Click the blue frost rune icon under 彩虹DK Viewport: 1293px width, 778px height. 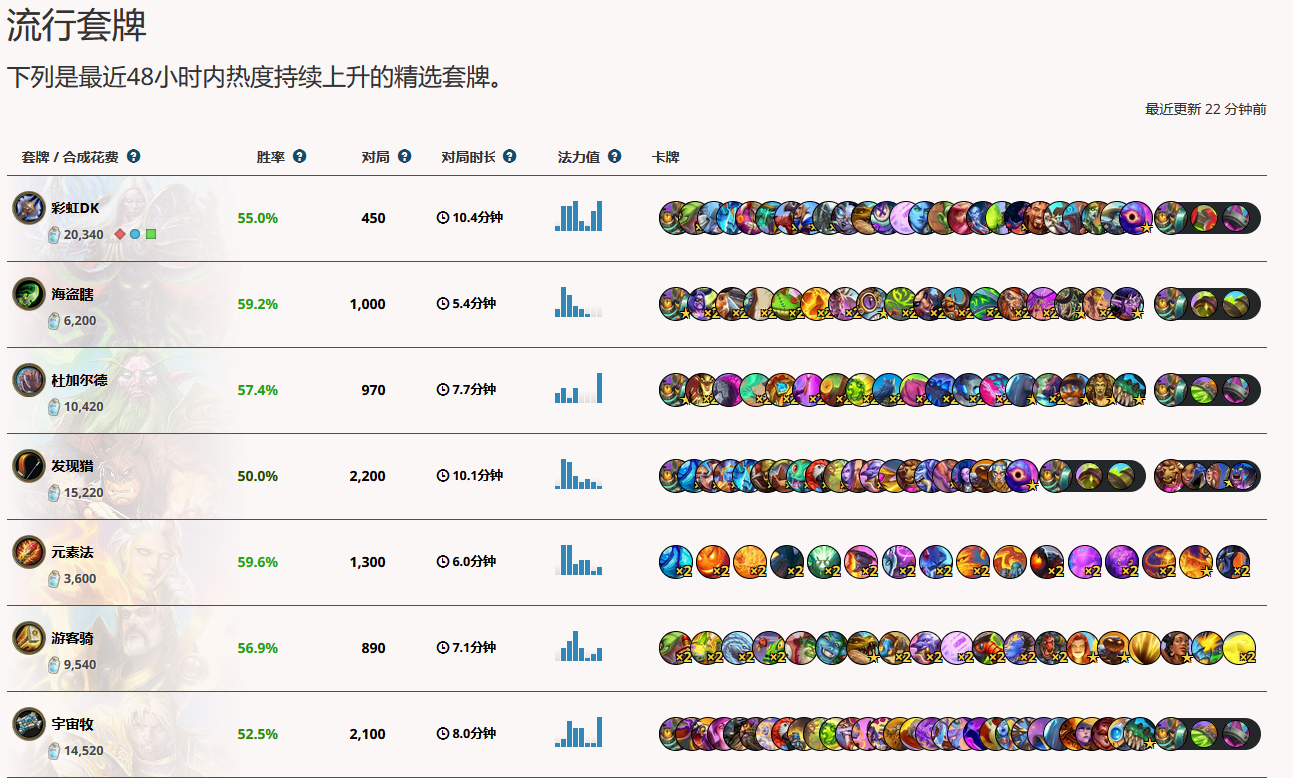click(x=135, y=234)
